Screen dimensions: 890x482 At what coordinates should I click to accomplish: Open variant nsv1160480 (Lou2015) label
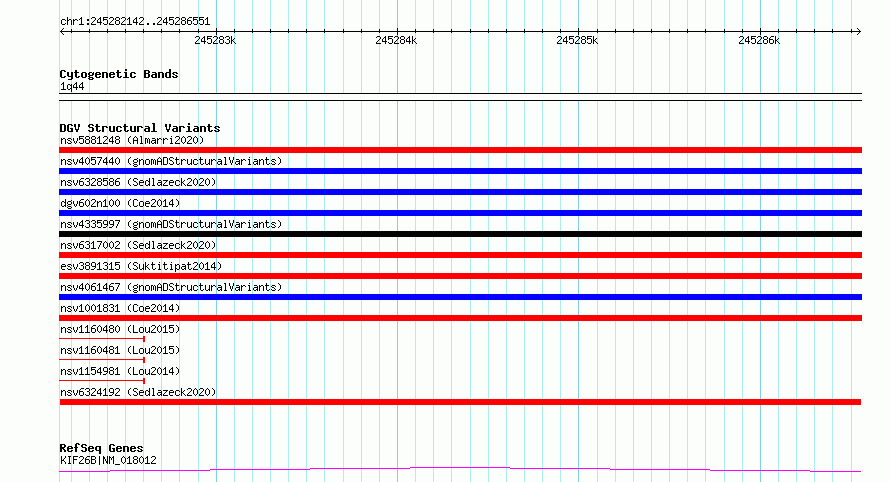[x=120, y=329]
